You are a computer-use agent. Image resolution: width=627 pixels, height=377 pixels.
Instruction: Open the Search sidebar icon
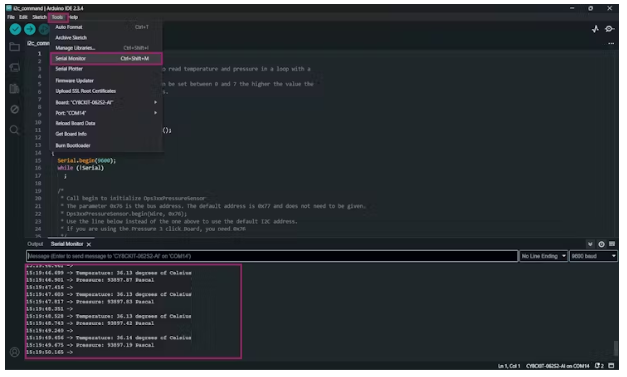click(14, 130)
